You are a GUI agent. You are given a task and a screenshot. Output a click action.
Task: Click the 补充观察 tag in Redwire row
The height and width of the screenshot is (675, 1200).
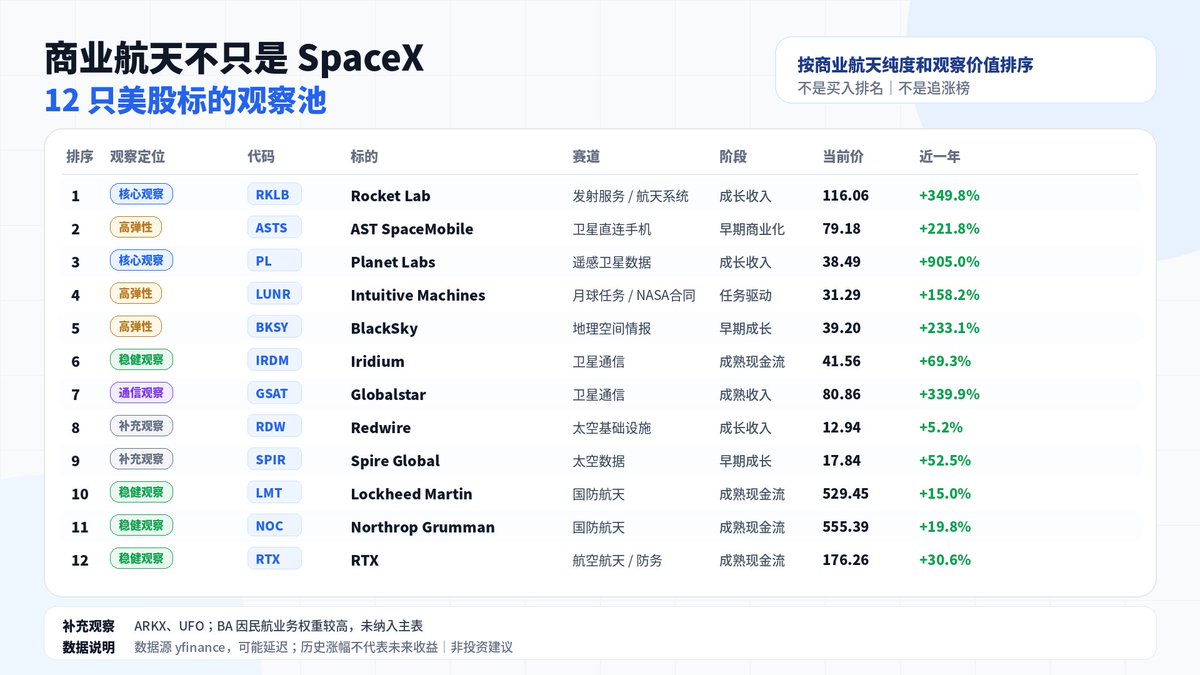(x=141, y=425)
